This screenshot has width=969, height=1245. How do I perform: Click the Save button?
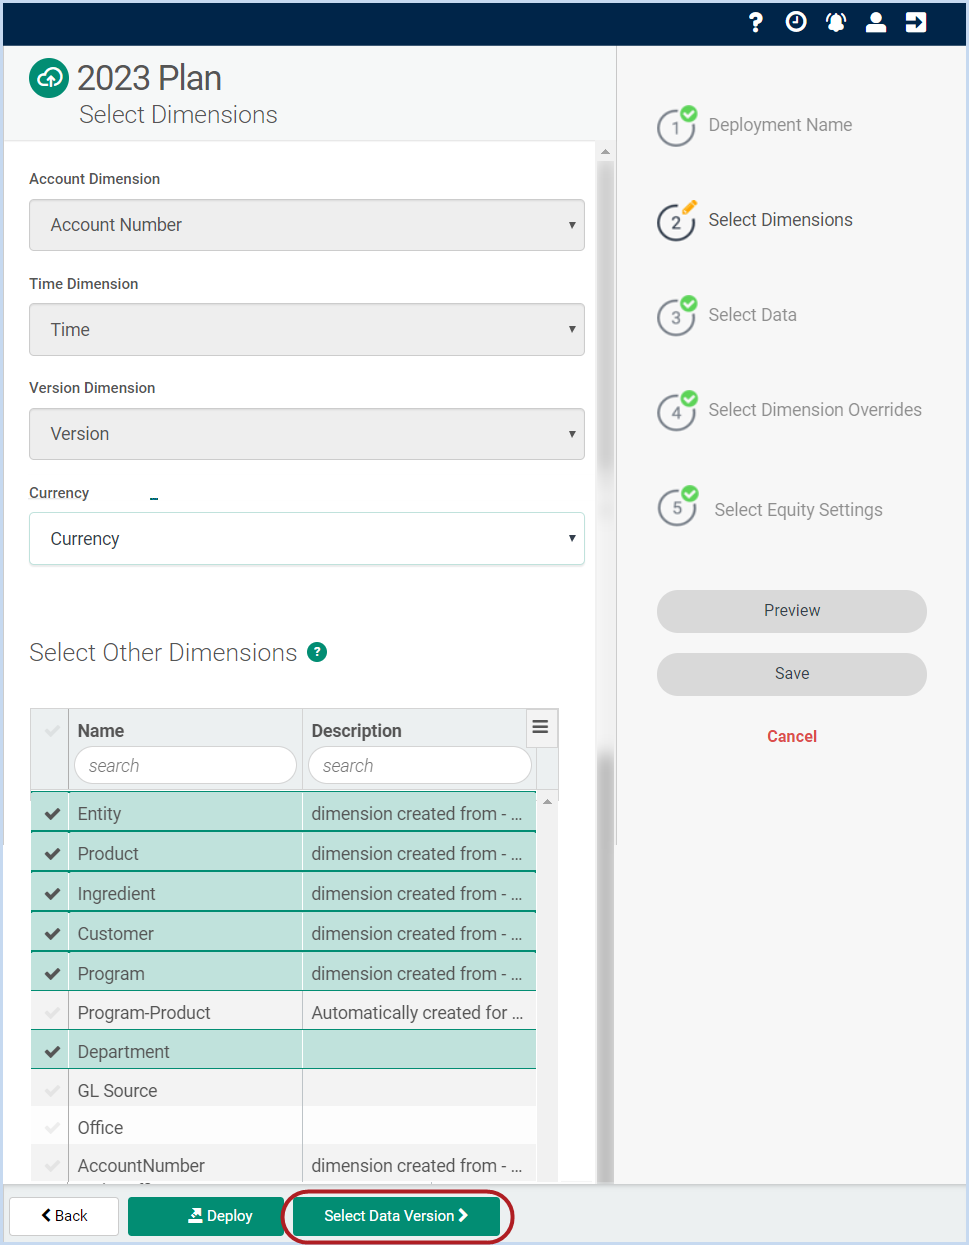[792, 674]
